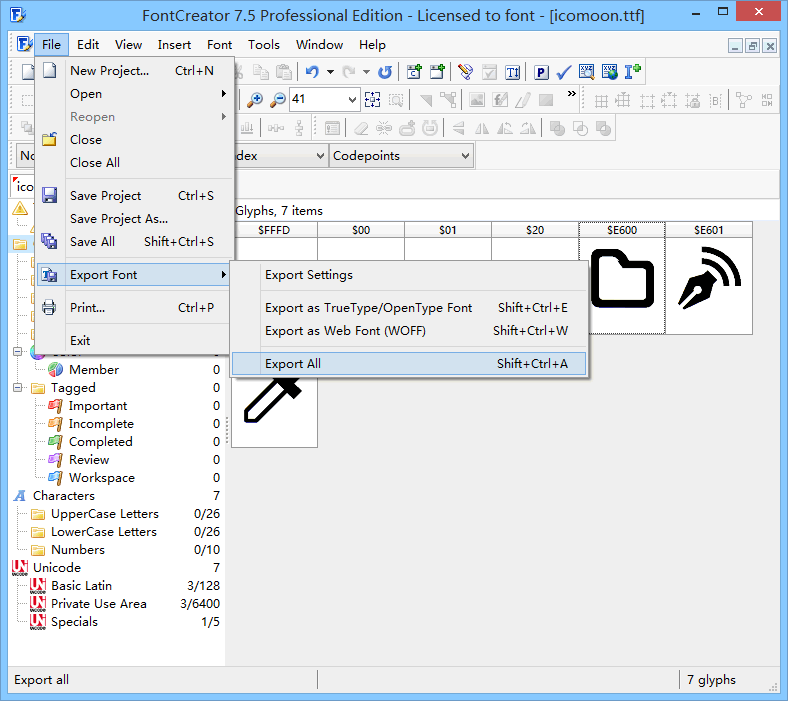Select the Incomplete tag

pos(101,424)
